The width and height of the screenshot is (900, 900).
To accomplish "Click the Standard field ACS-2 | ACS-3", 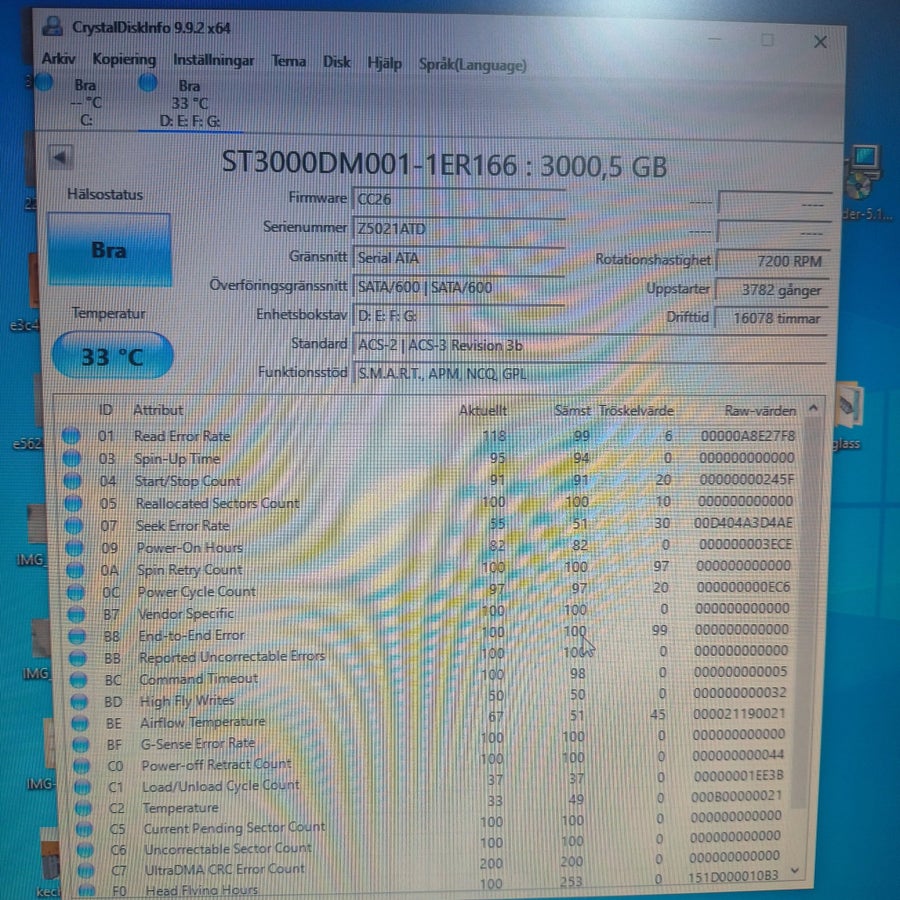I will [x=589, y=346].
